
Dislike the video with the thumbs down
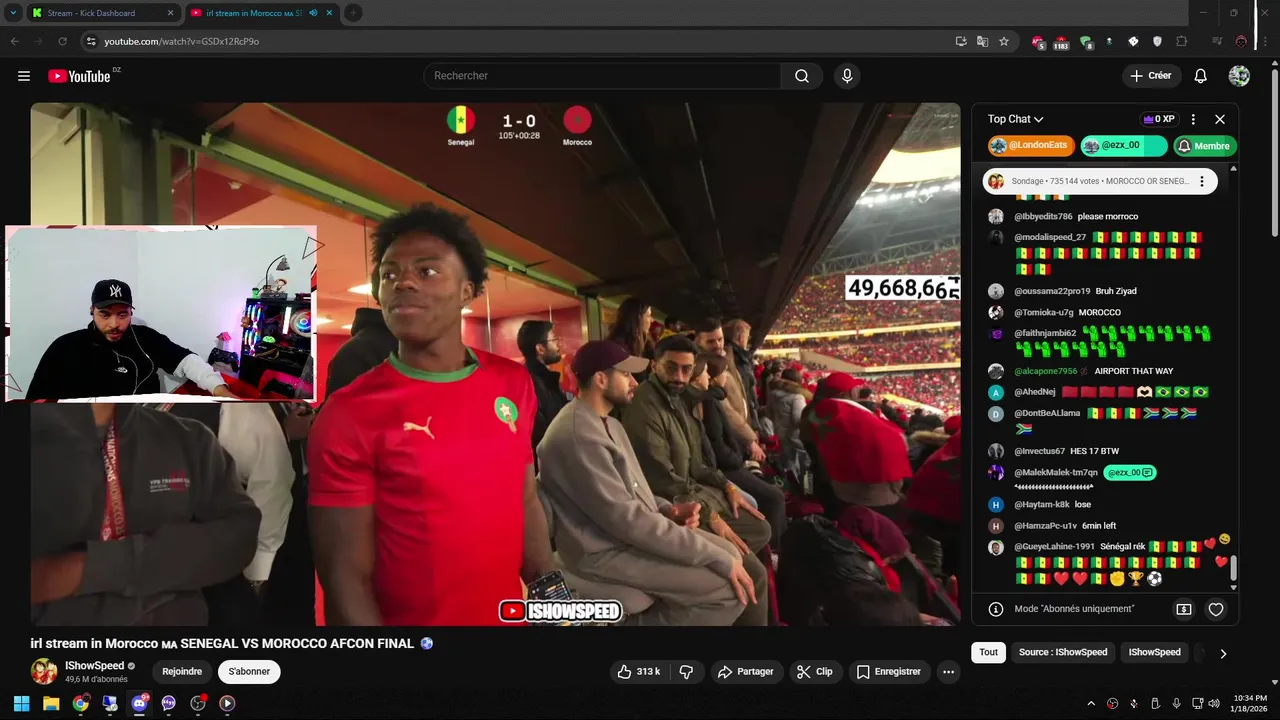pos(686,672)
